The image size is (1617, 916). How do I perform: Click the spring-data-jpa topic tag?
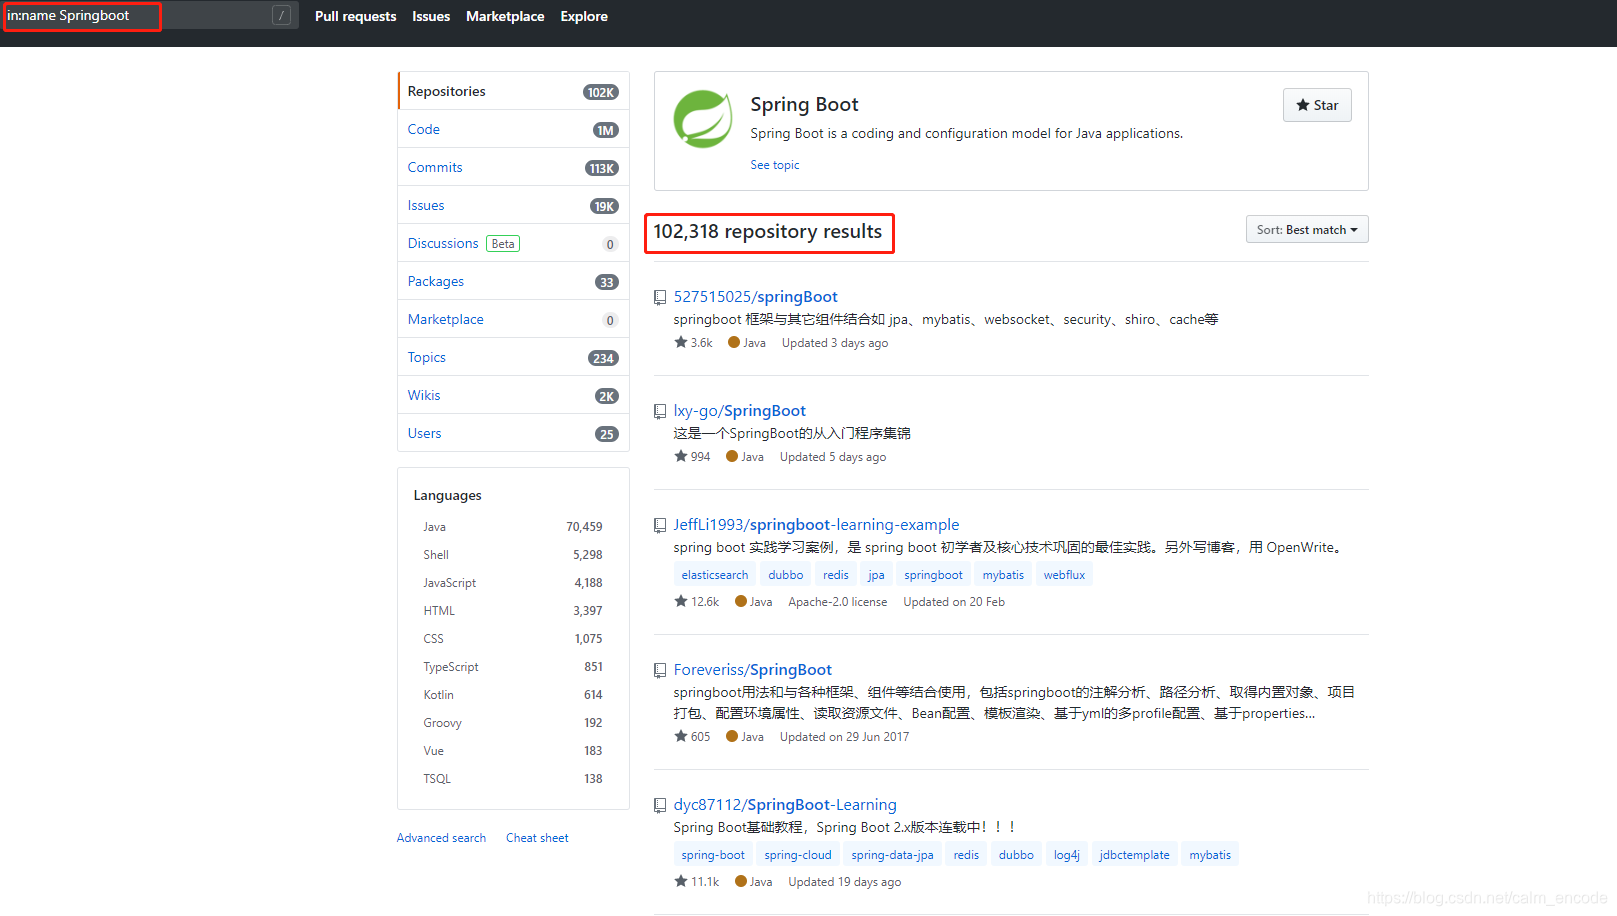click(892, 855)
